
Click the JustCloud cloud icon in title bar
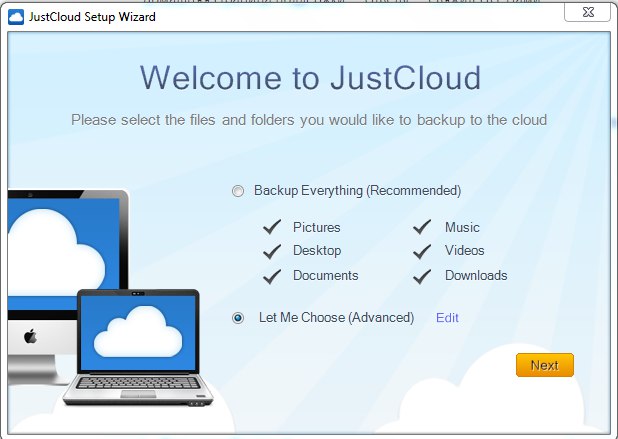click(16, 17)
